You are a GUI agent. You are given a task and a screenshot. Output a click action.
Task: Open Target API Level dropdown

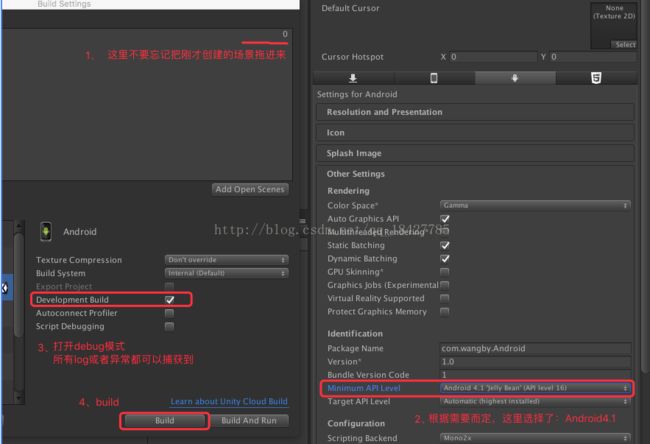pyautogui.click(x=535, y=401)
